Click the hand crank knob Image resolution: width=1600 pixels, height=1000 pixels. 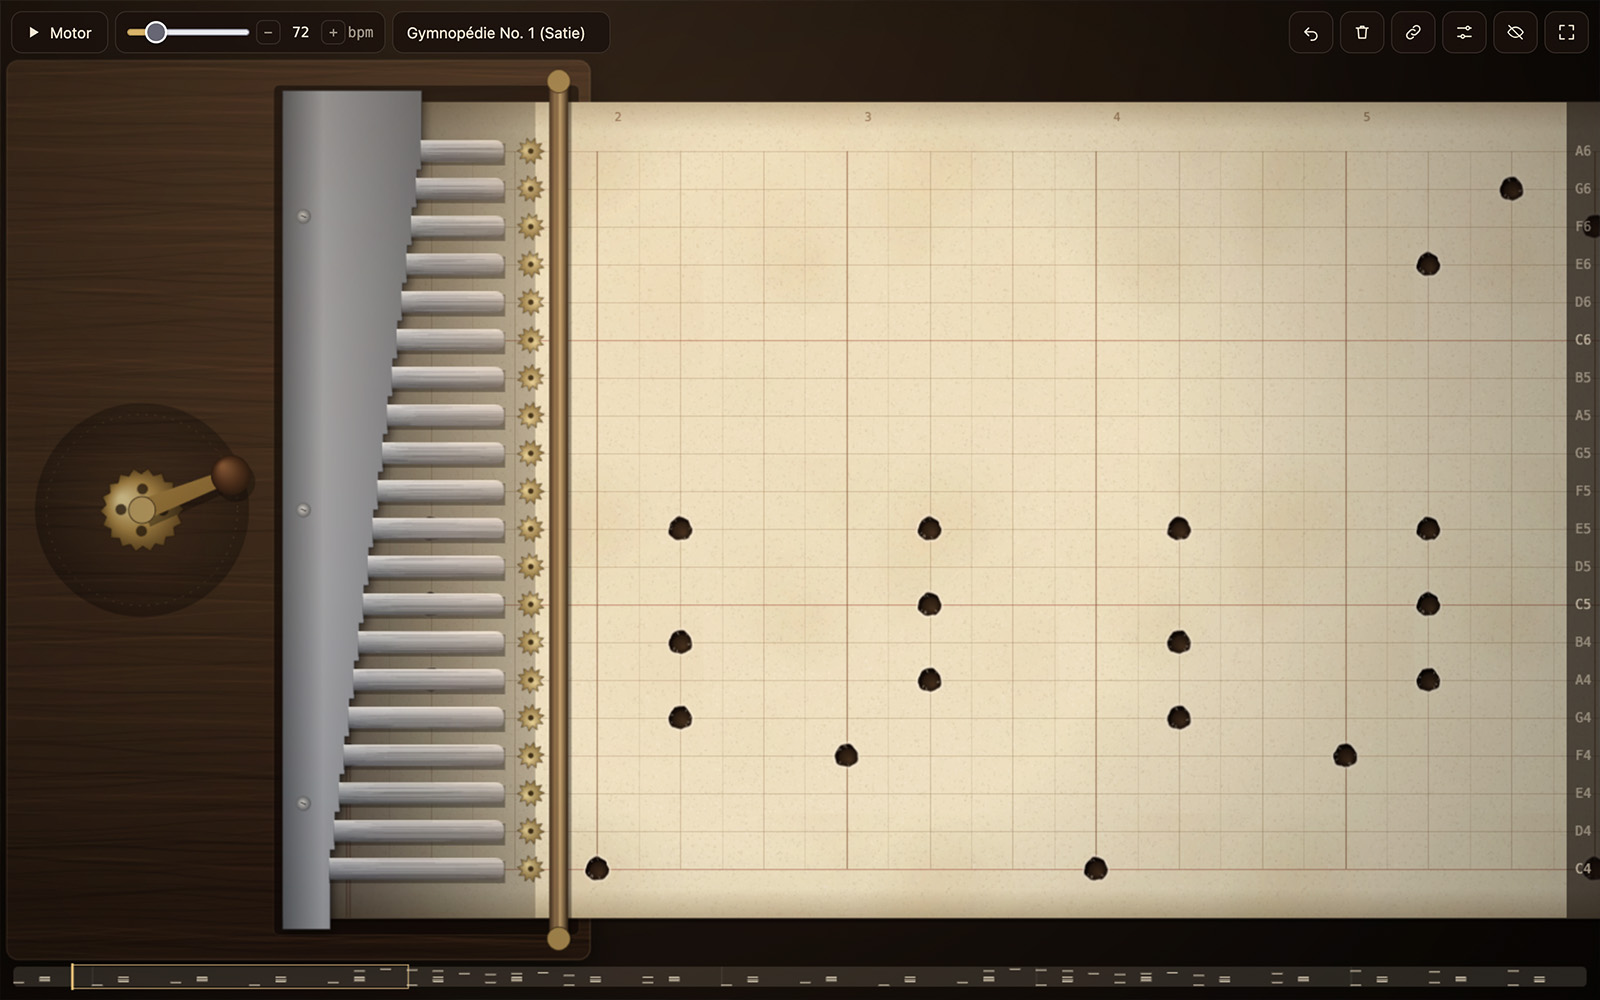[232, 477]
